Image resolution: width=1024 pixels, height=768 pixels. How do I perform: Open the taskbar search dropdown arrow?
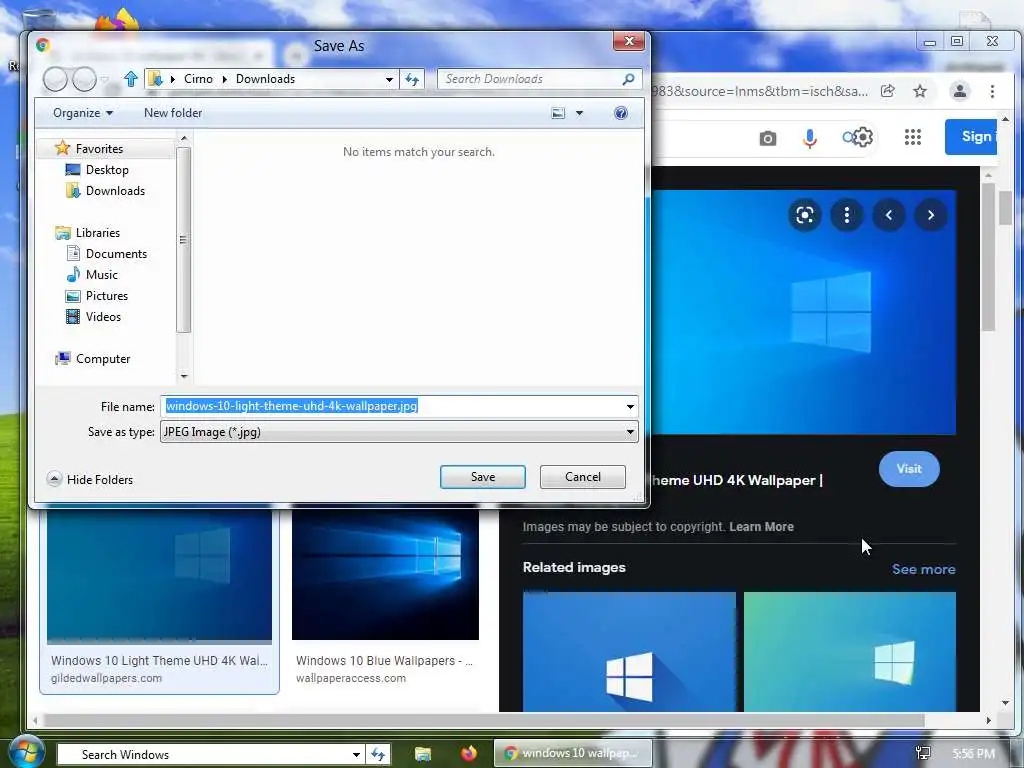point(357,754)
